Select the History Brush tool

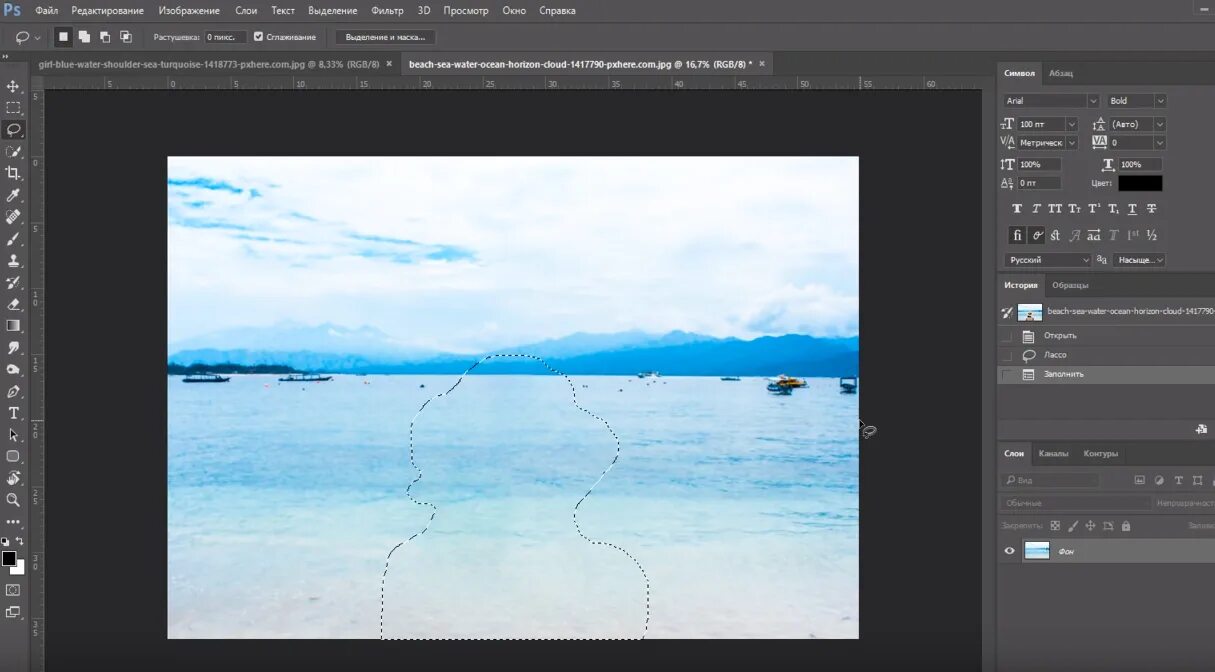pos(13,283)
